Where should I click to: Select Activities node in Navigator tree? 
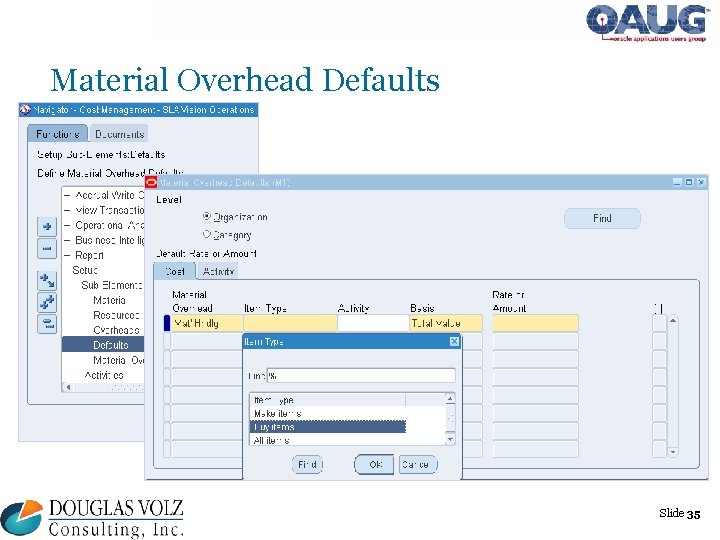coord(104,375)
